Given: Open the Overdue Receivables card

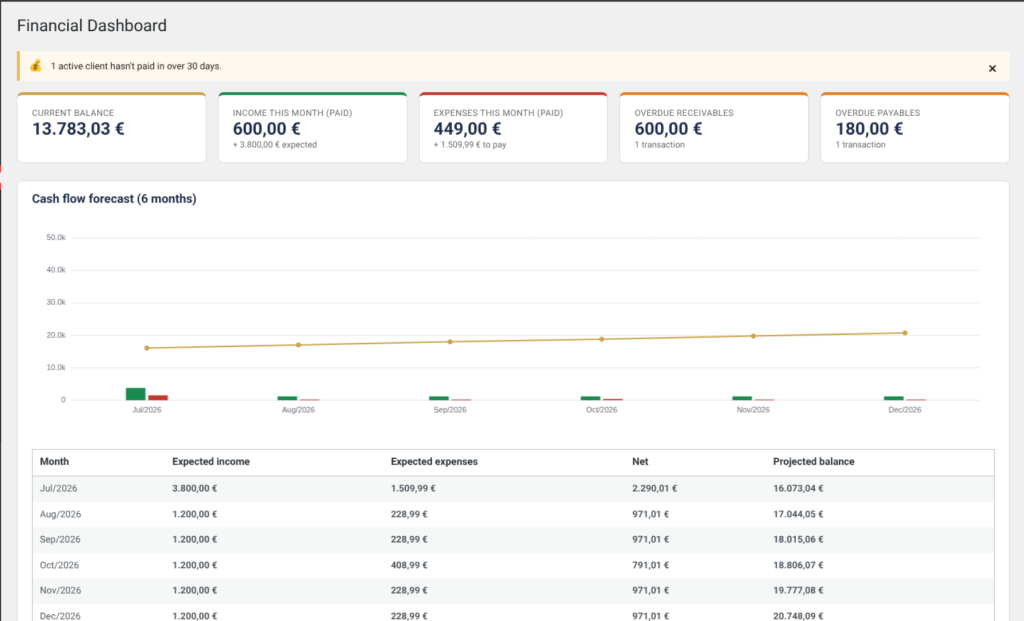Looking at the screenshot, I should click(x=714, y=127).
